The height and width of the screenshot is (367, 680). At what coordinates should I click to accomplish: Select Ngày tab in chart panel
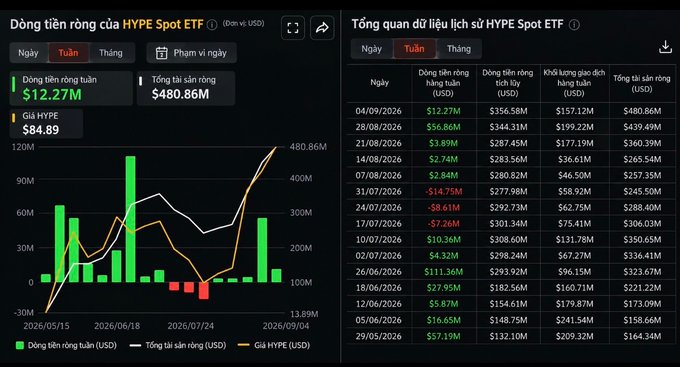point(28,53)
